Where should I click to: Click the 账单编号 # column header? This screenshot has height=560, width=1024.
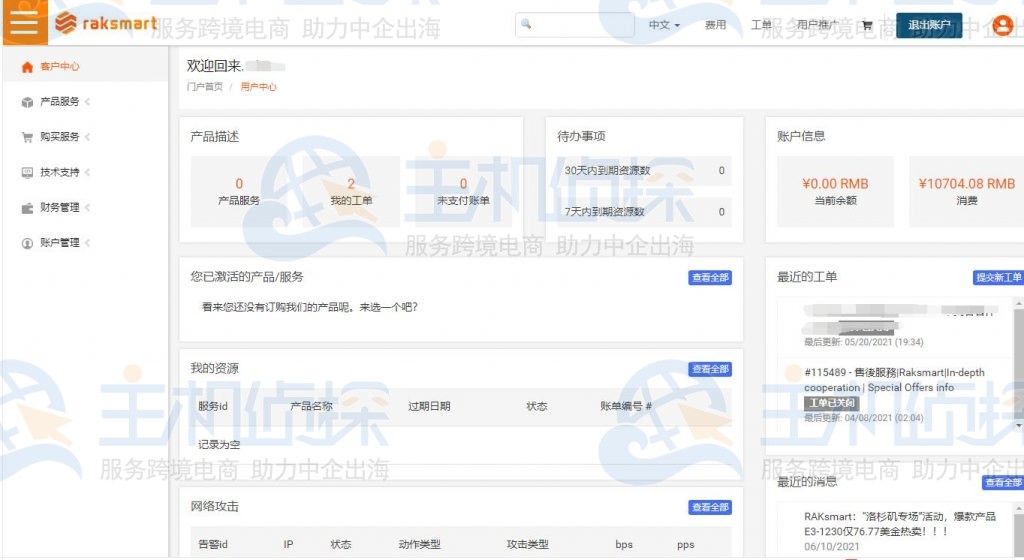[x=626, y=406]
